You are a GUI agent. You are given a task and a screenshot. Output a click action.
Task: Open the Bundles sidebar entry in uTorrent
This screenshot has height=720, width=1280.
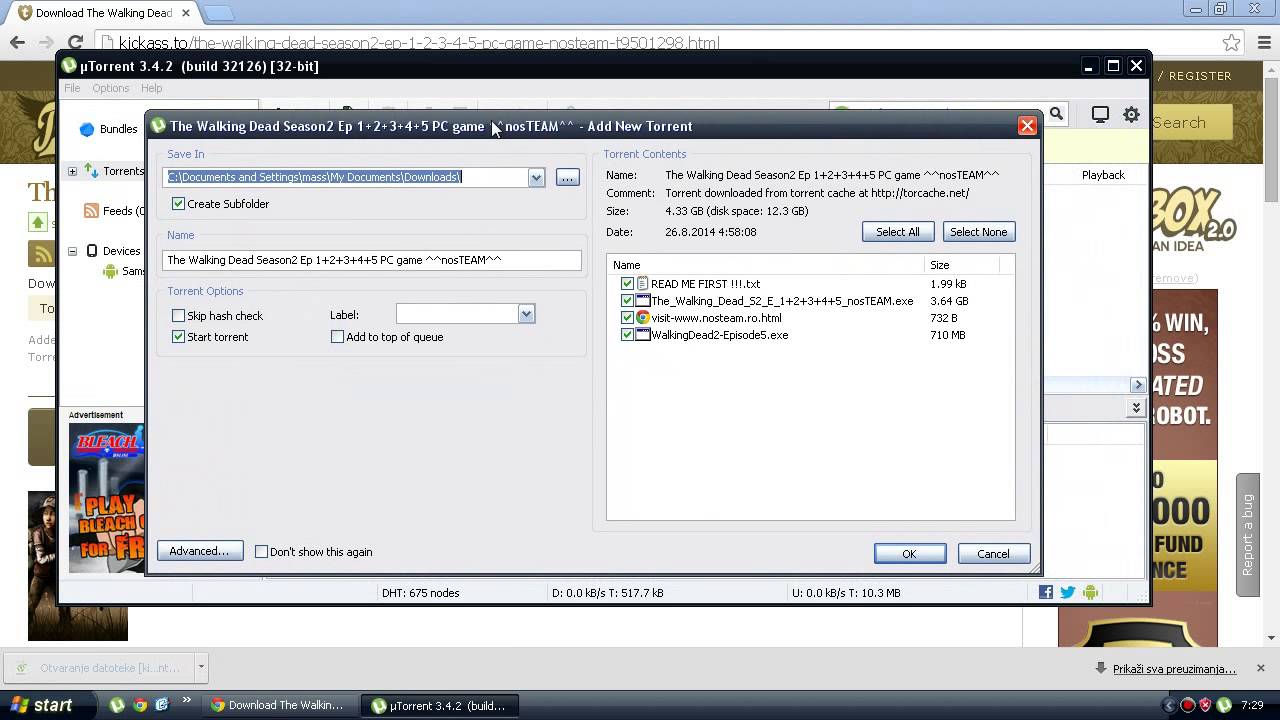[108, 129]
